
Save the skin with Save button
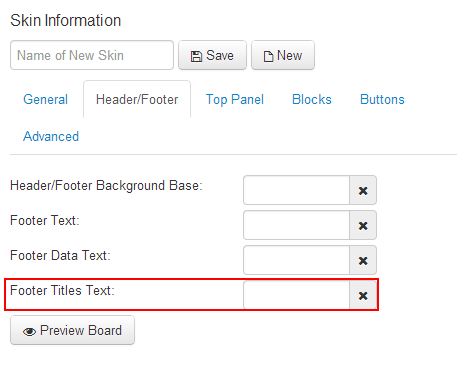[212, 55]
